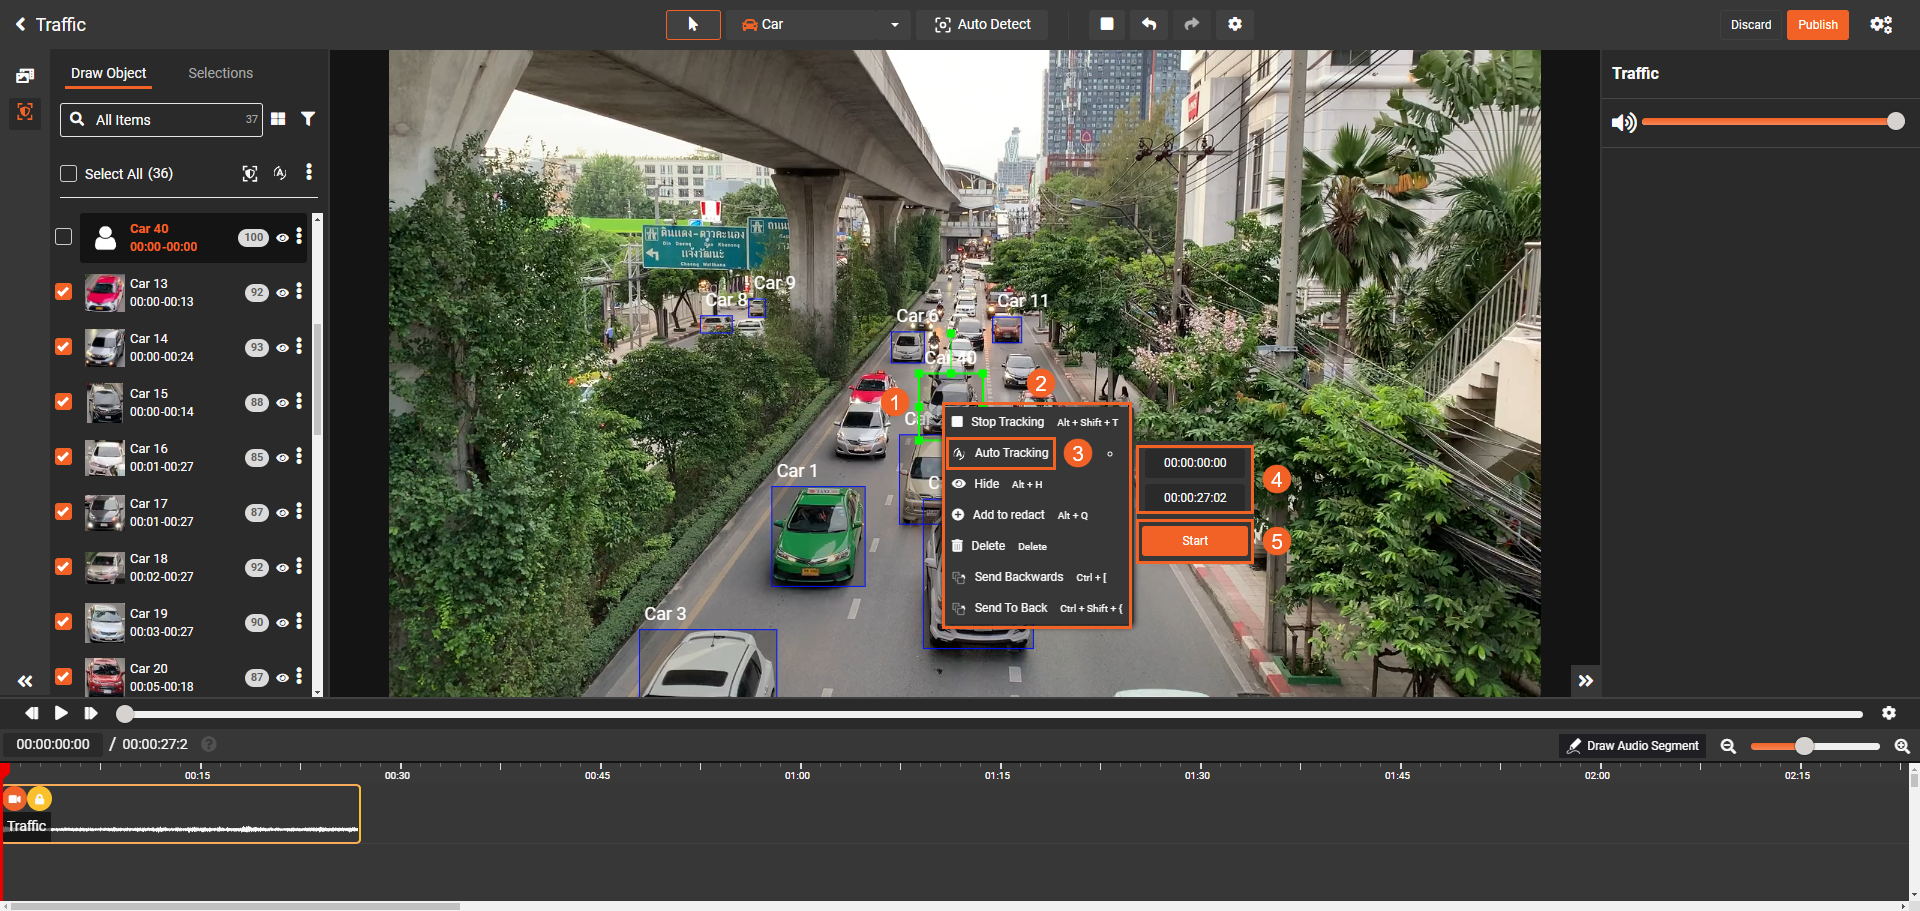Choose Add to redact from context menu
The height and width of the screenshot is (911, 1920).
coord(1008,515)
